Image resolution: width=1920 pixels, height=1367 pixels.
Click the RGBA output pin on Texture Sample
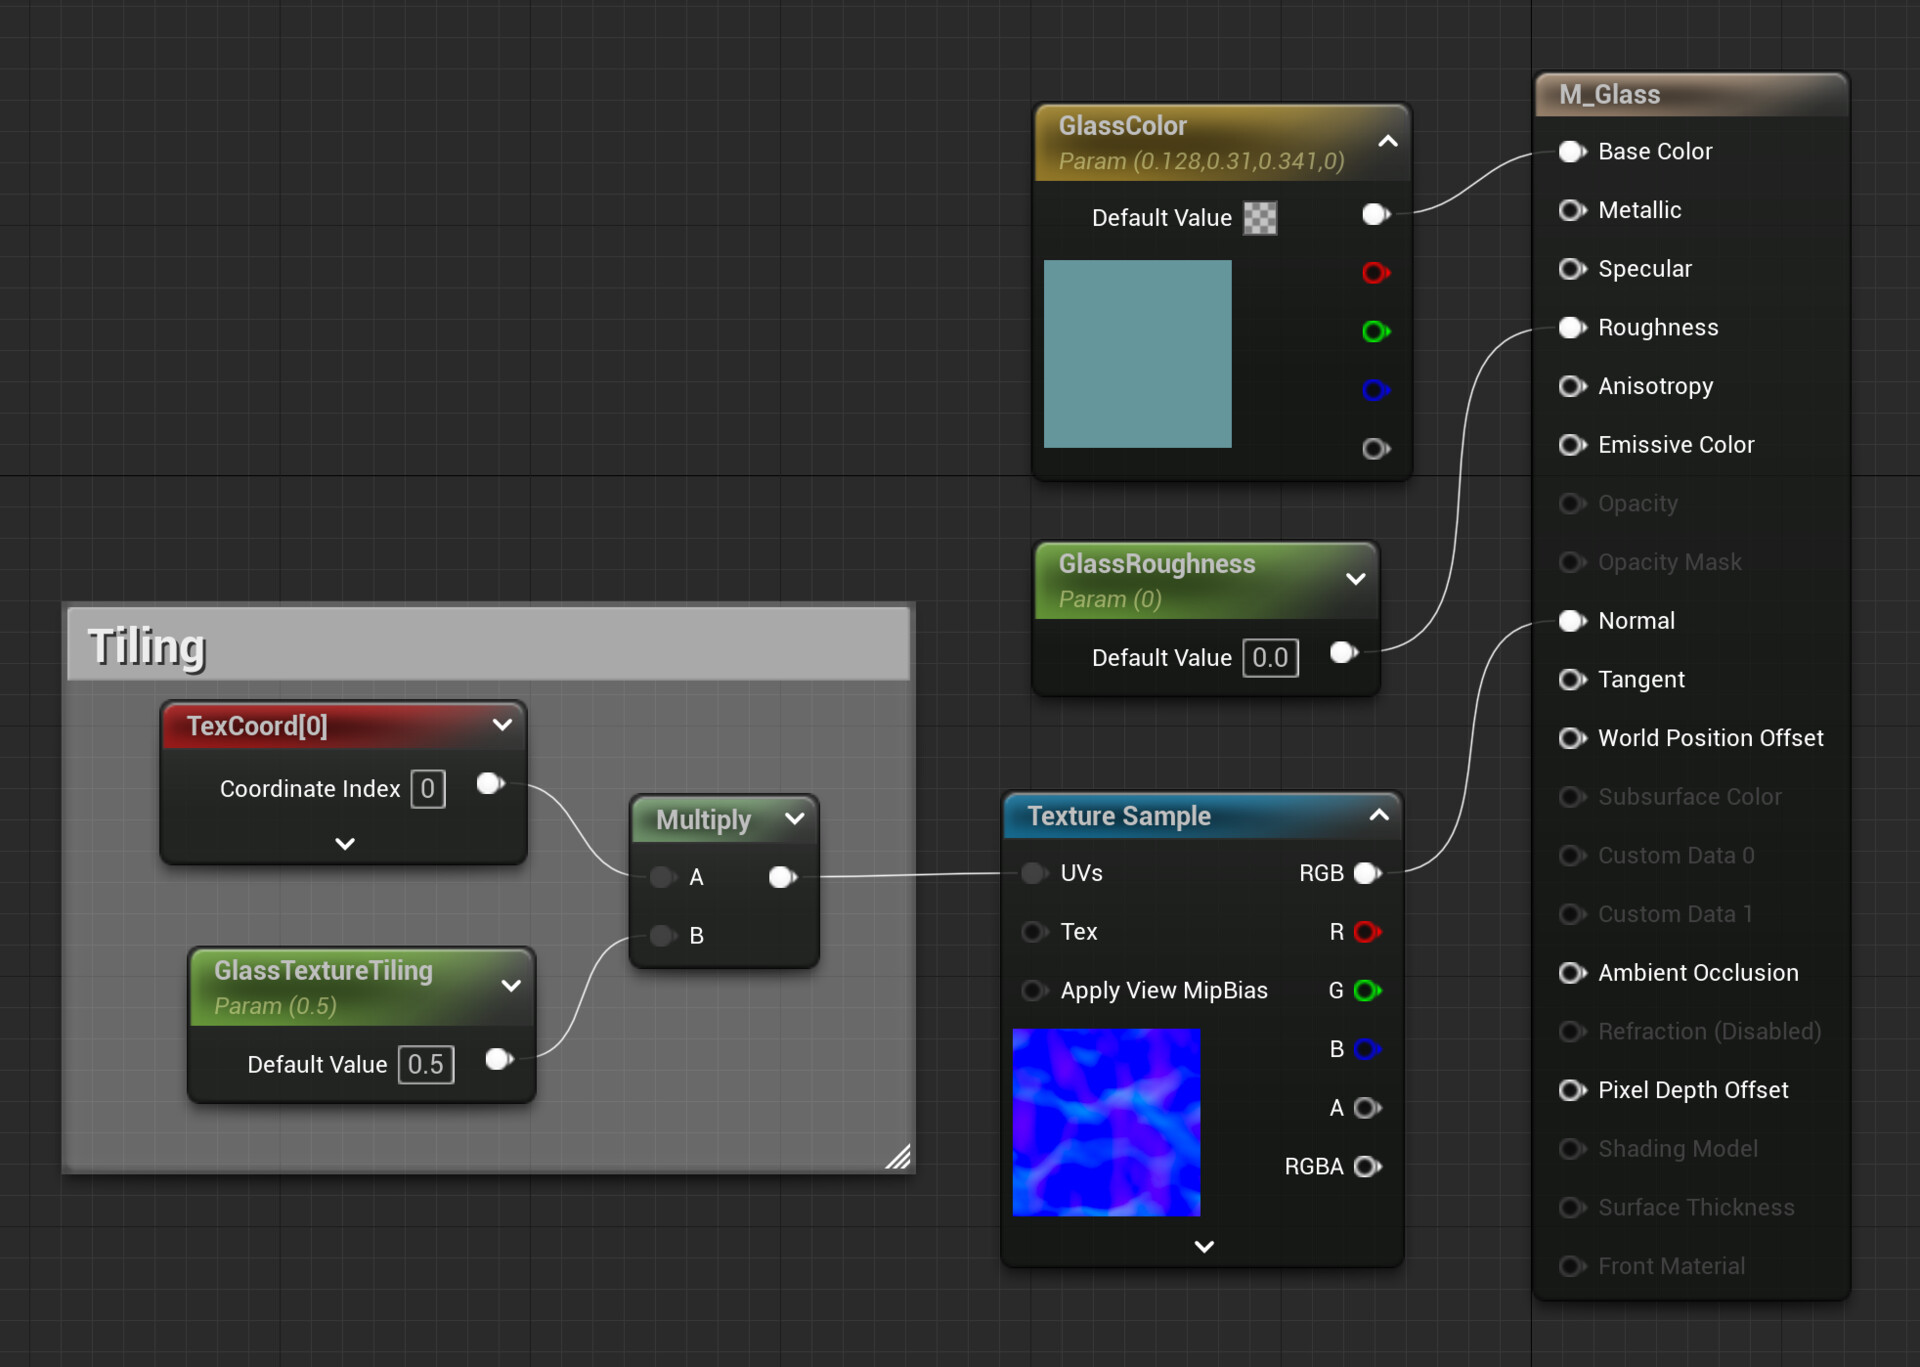pyautogui.click(x=1366, y=1166)
